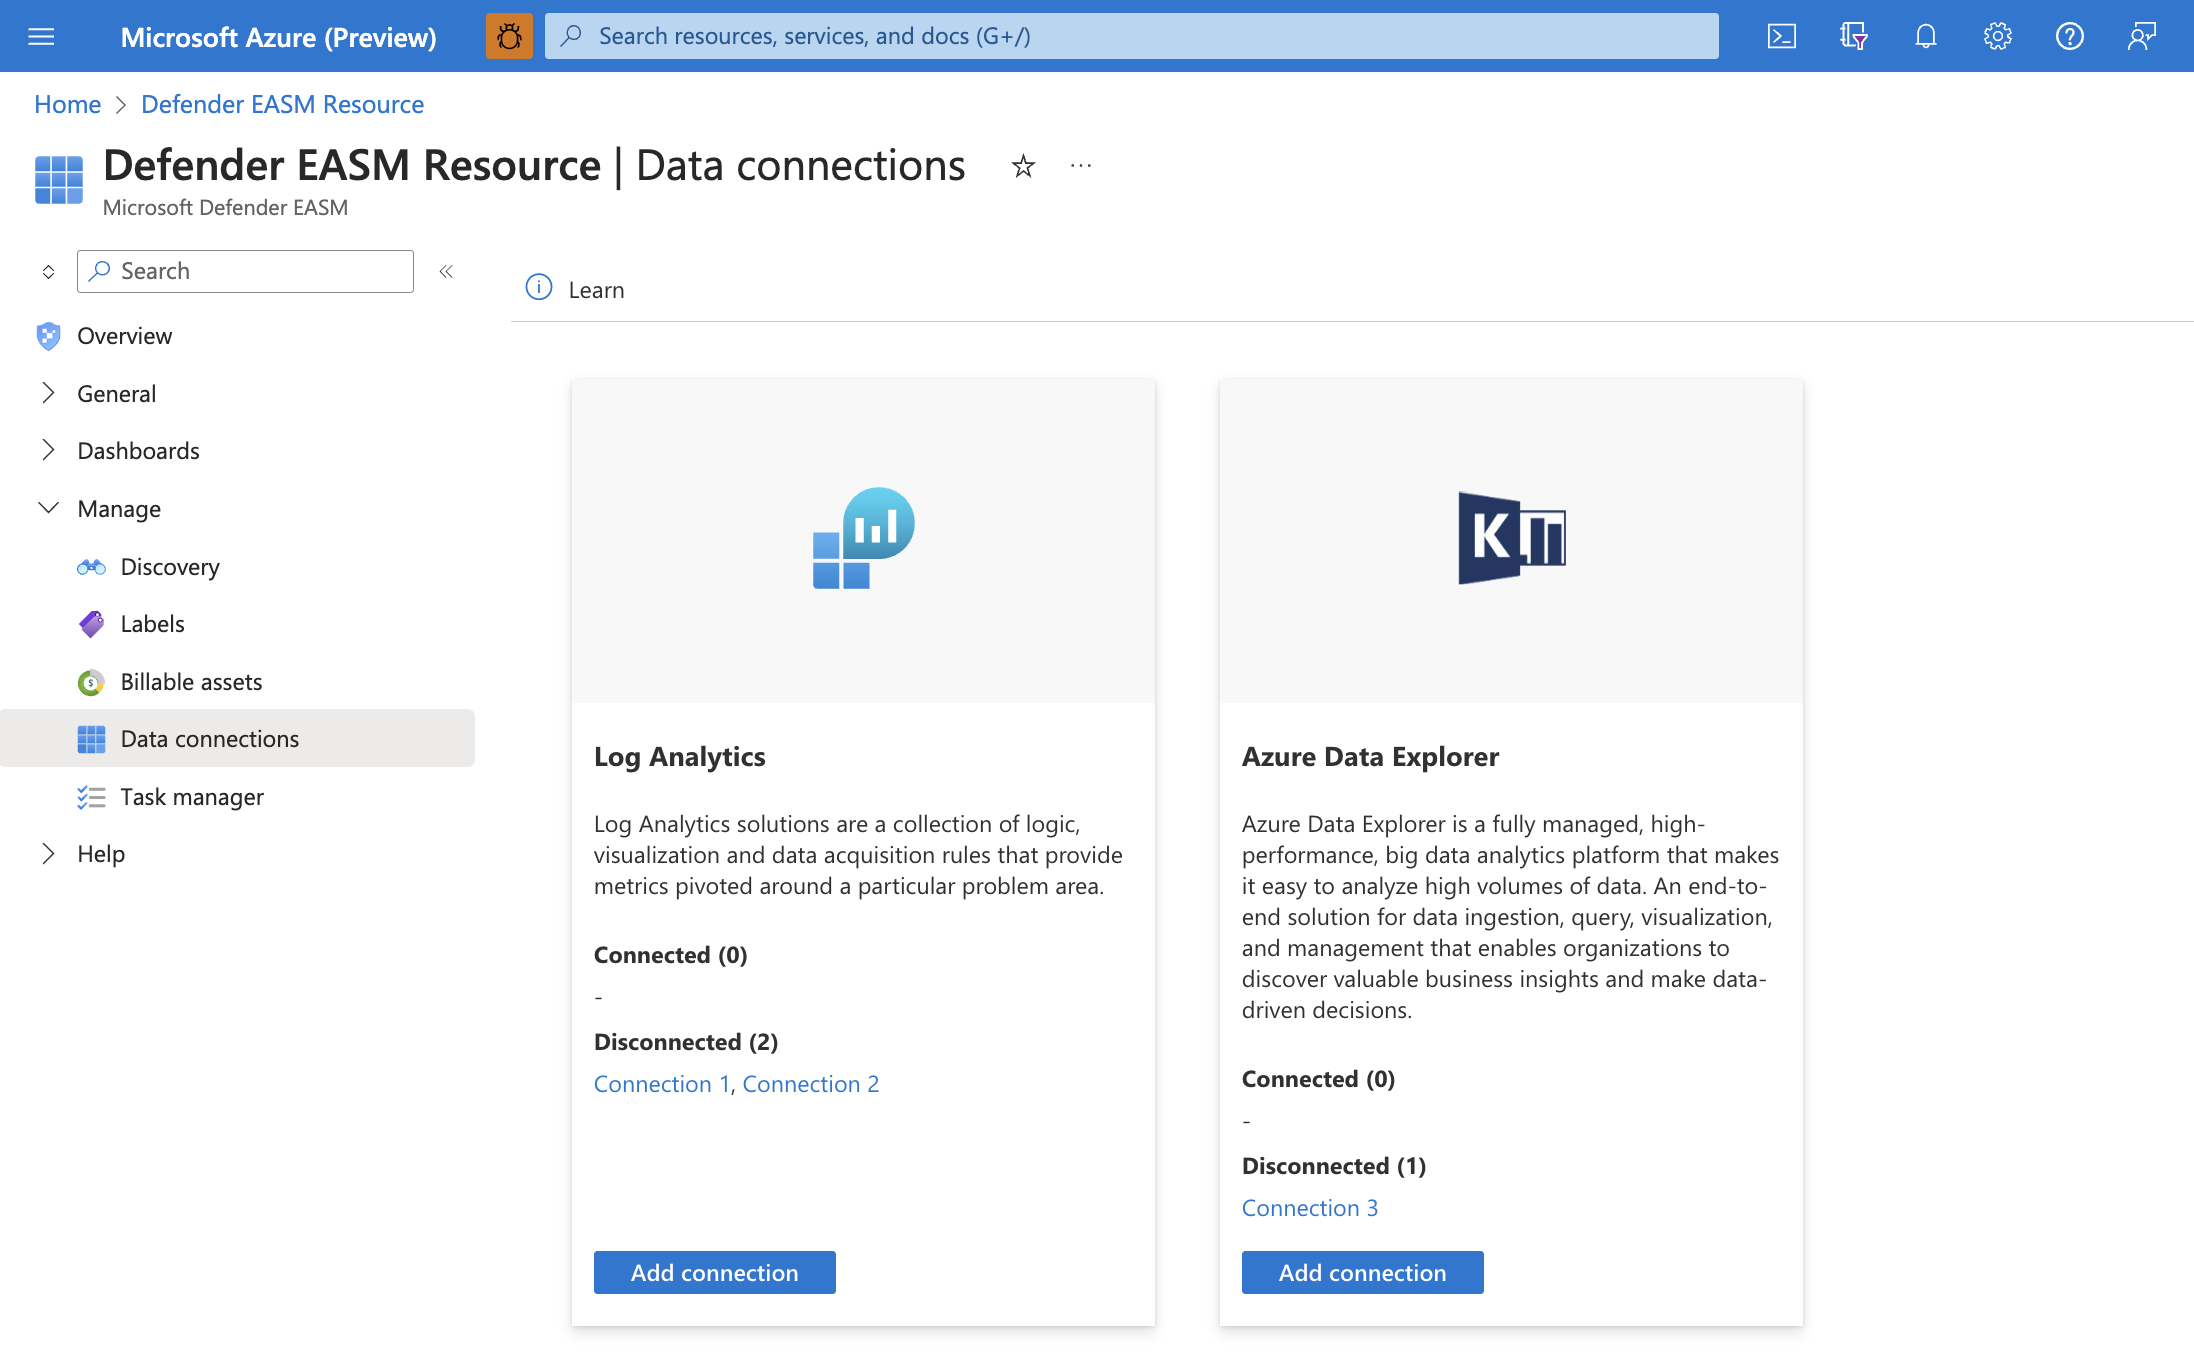2194x1368 pixels.
Task: Click the Overview shield icon
Action: (47, 334)
